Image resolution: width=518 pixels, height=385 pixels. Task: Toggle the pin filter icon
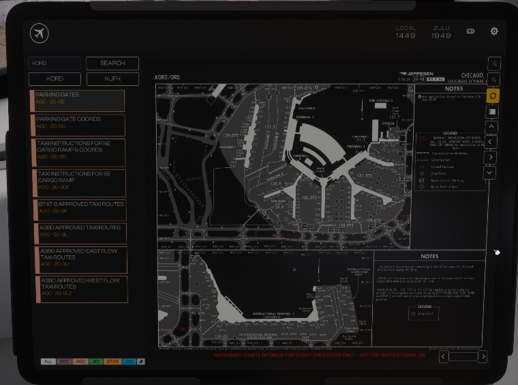click(x=141, y=361)
